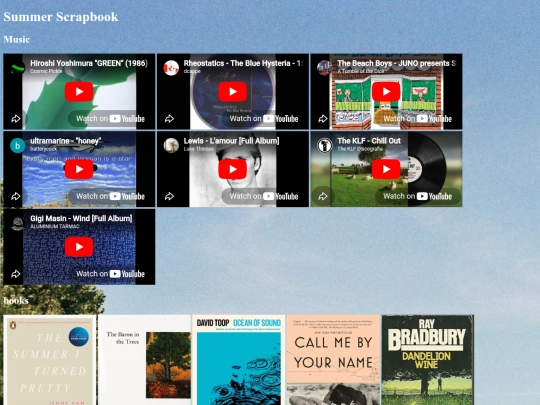Open The KLF Discografia channel avatar
The height and width of the screenshot is (405, 540).
[x=324, y=145]
